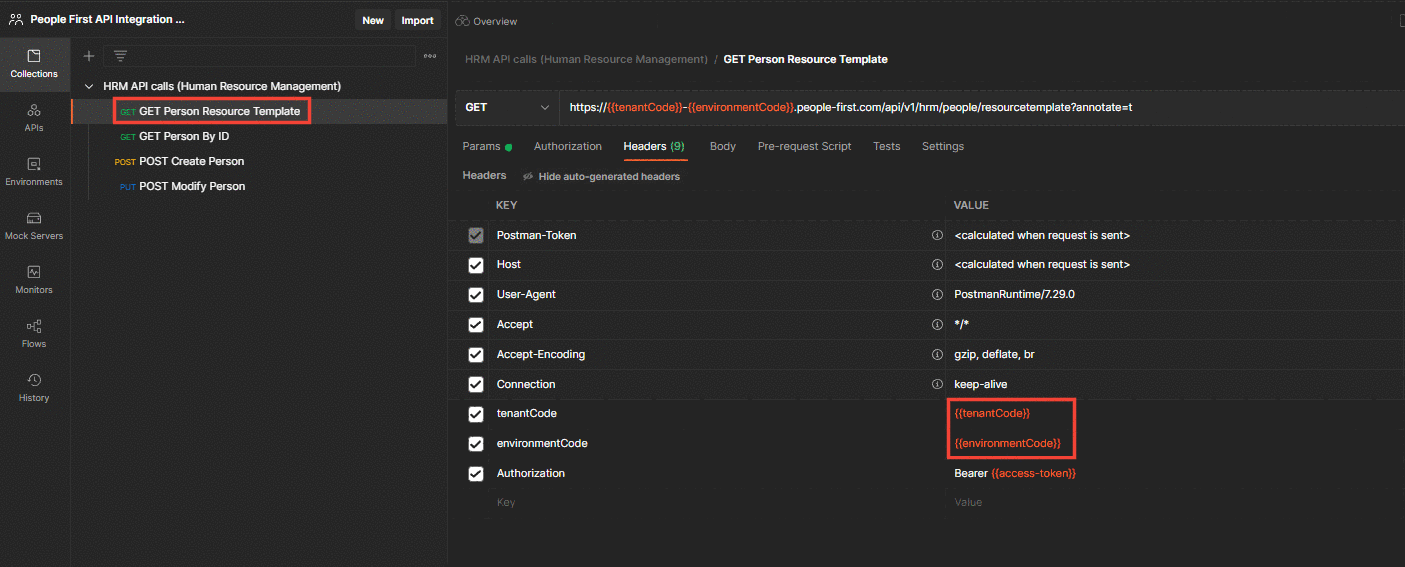Screen dimensions: 1405x567
Task: Open the Mock Servers sidebar panel
Action: click(x=34, y=226)
